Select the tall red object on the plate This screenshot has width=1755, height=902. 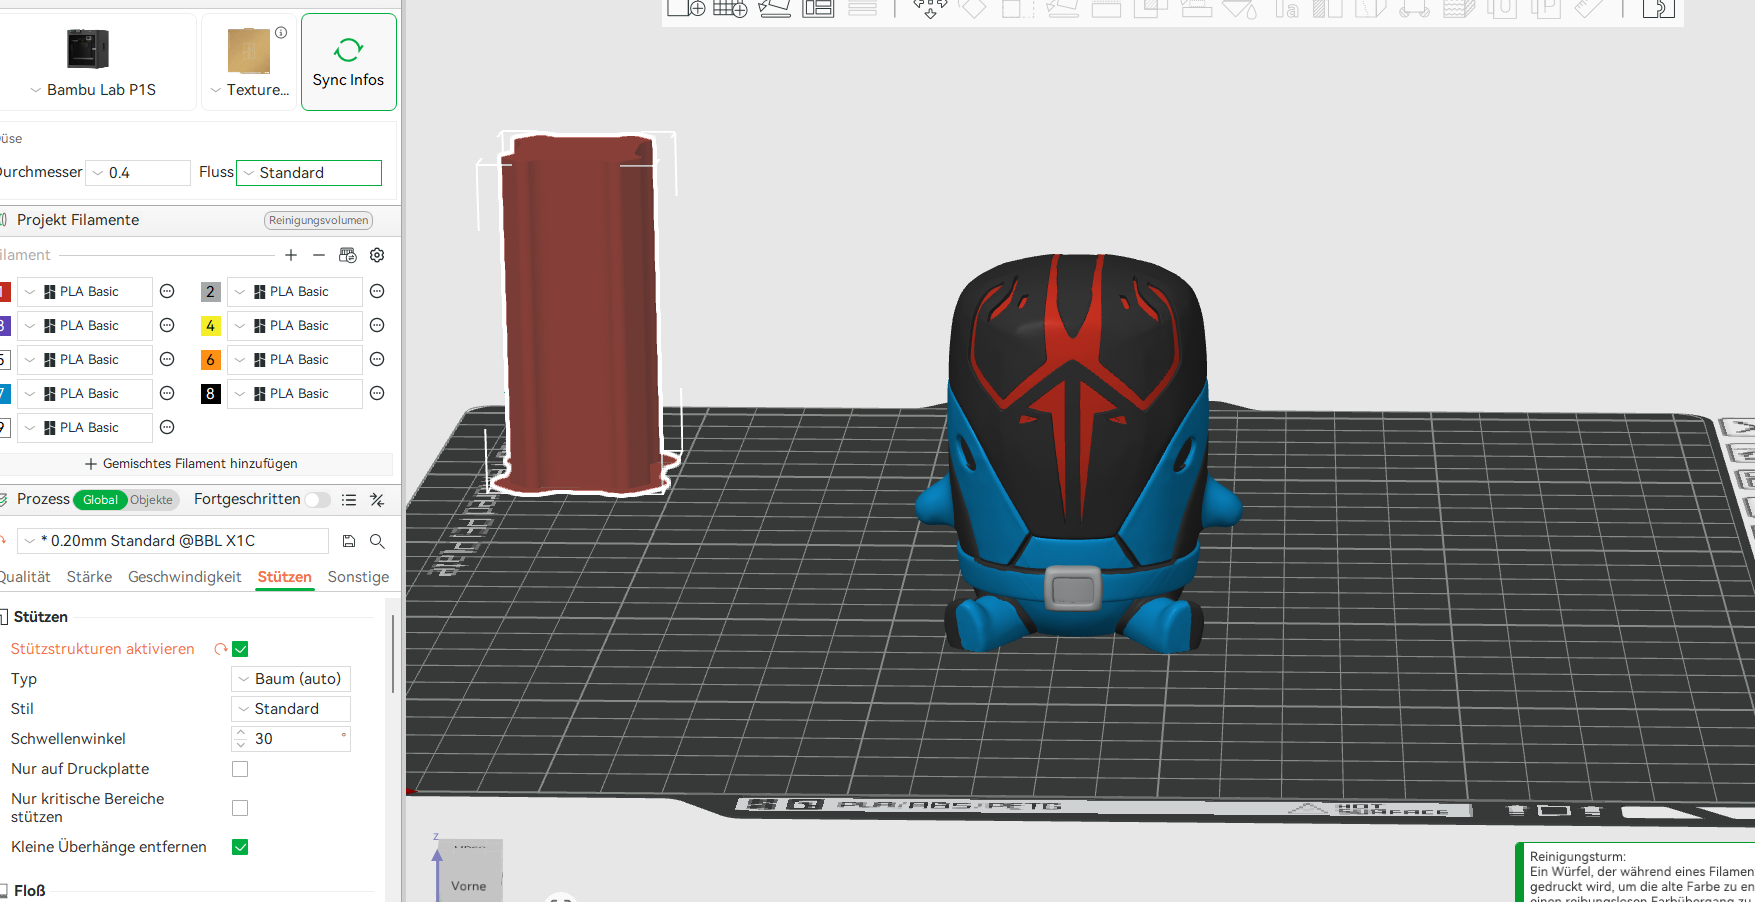[x=582, y=315]
